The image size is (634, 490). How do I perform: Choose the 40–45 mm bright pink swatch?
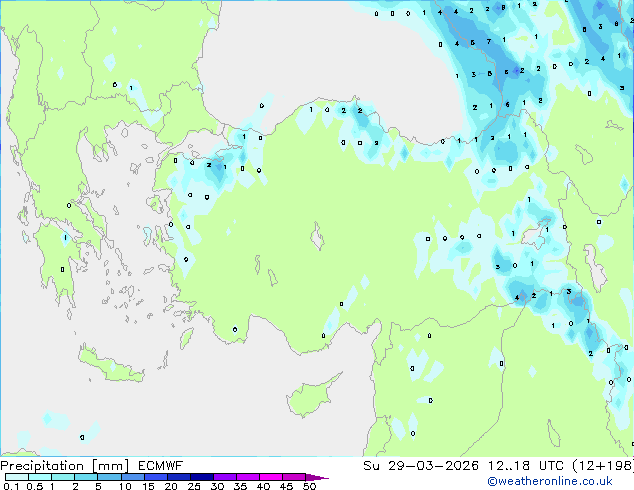pyautogui.click(x=271, y=477)
